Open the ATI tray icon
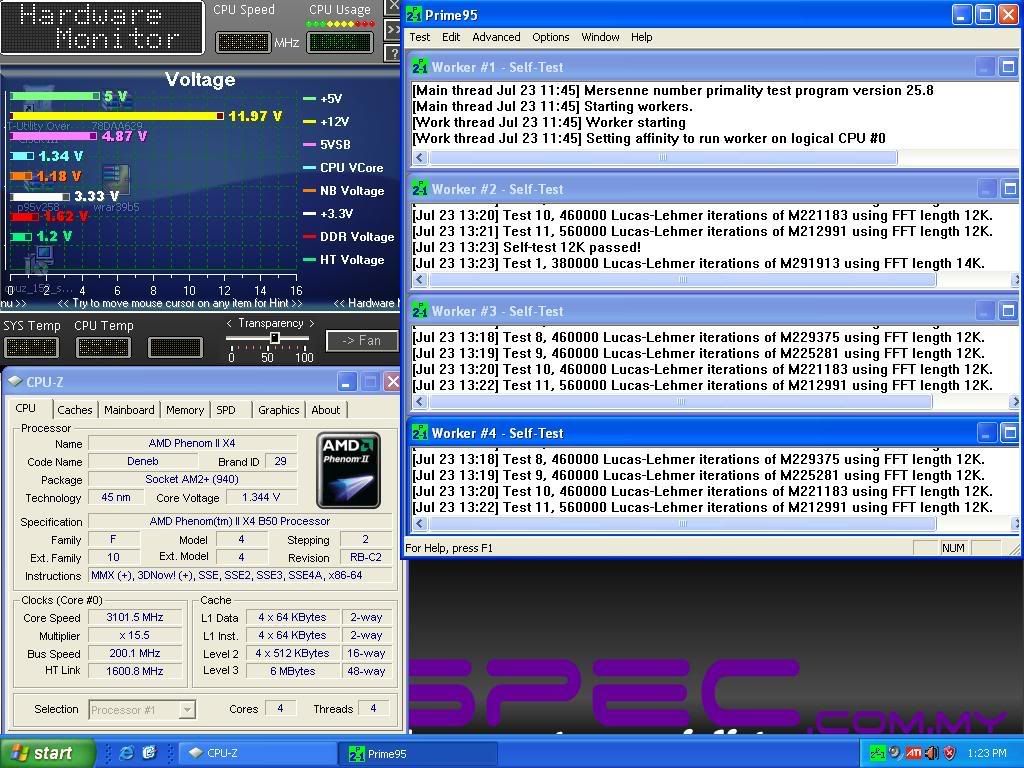1024x768 pixels. coord(913,753)
